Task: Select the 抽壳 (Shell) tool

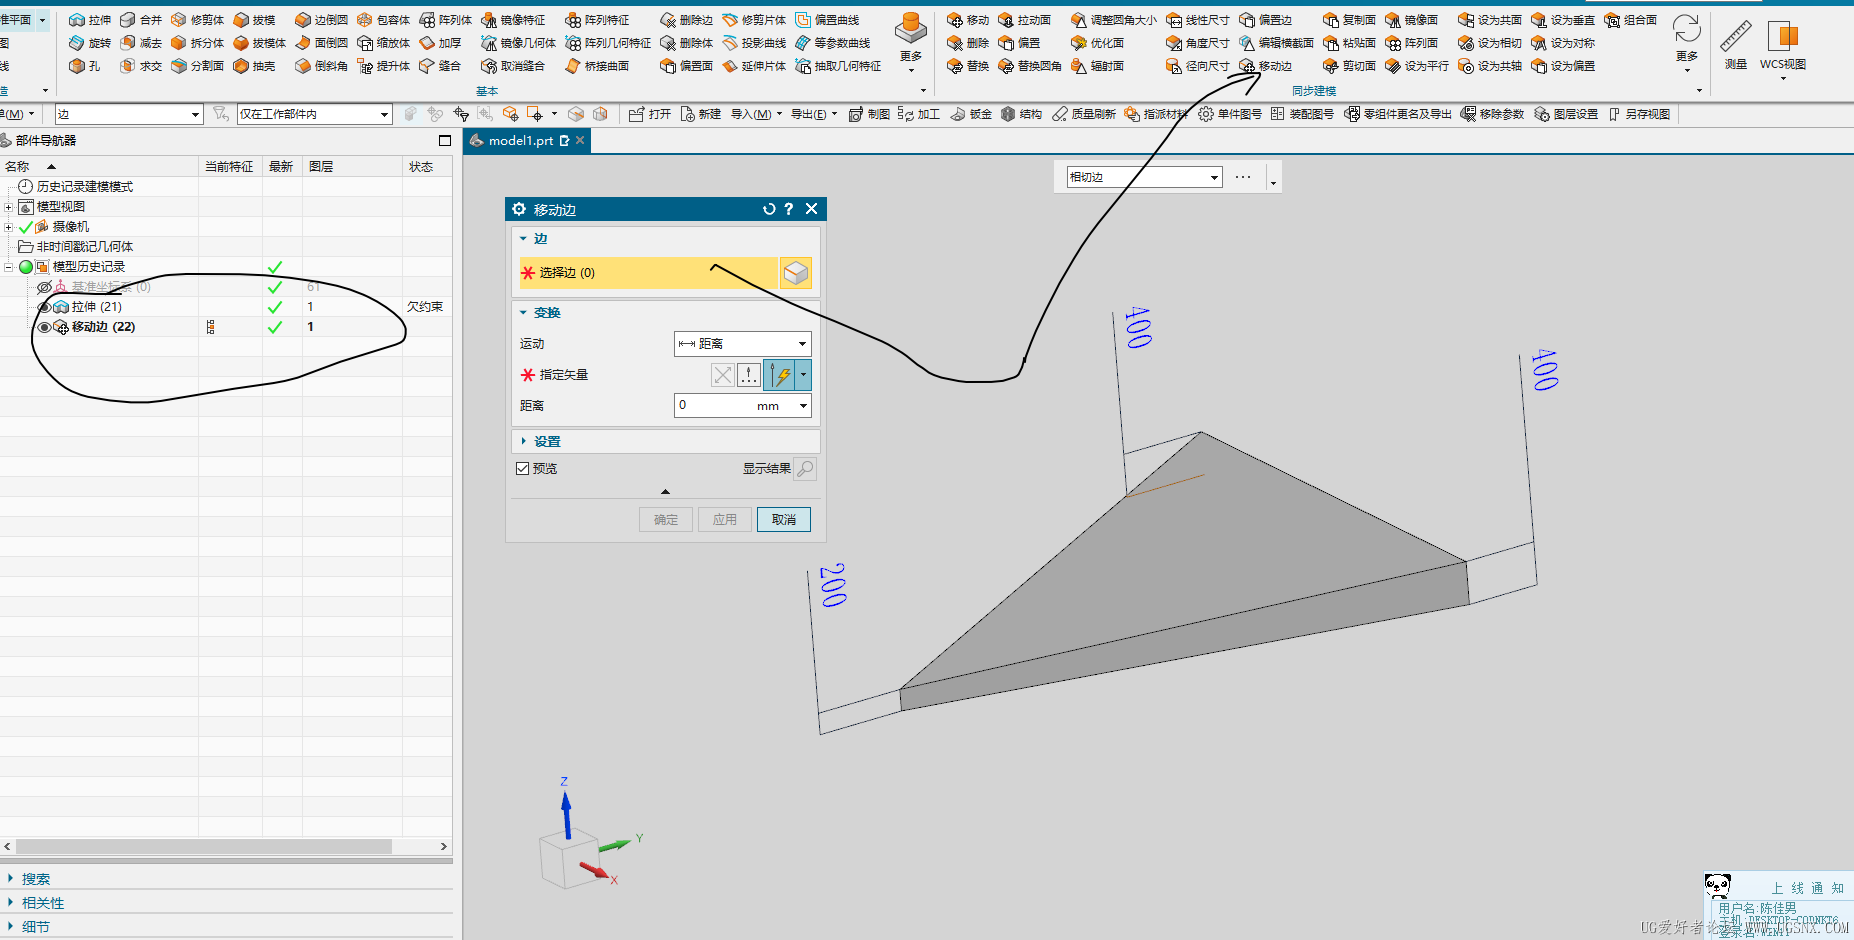Action: point(254,66)
